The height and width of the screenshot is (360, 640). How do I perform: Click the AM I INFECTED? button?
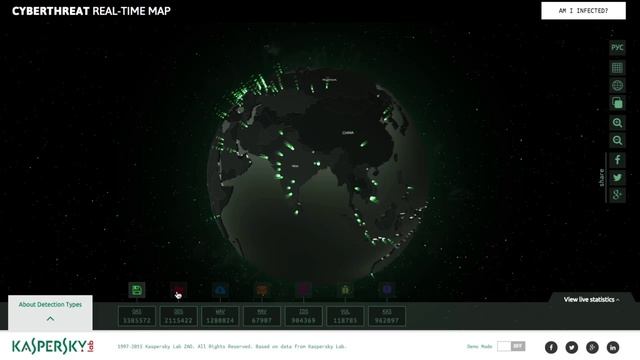[x=583, y=11]
